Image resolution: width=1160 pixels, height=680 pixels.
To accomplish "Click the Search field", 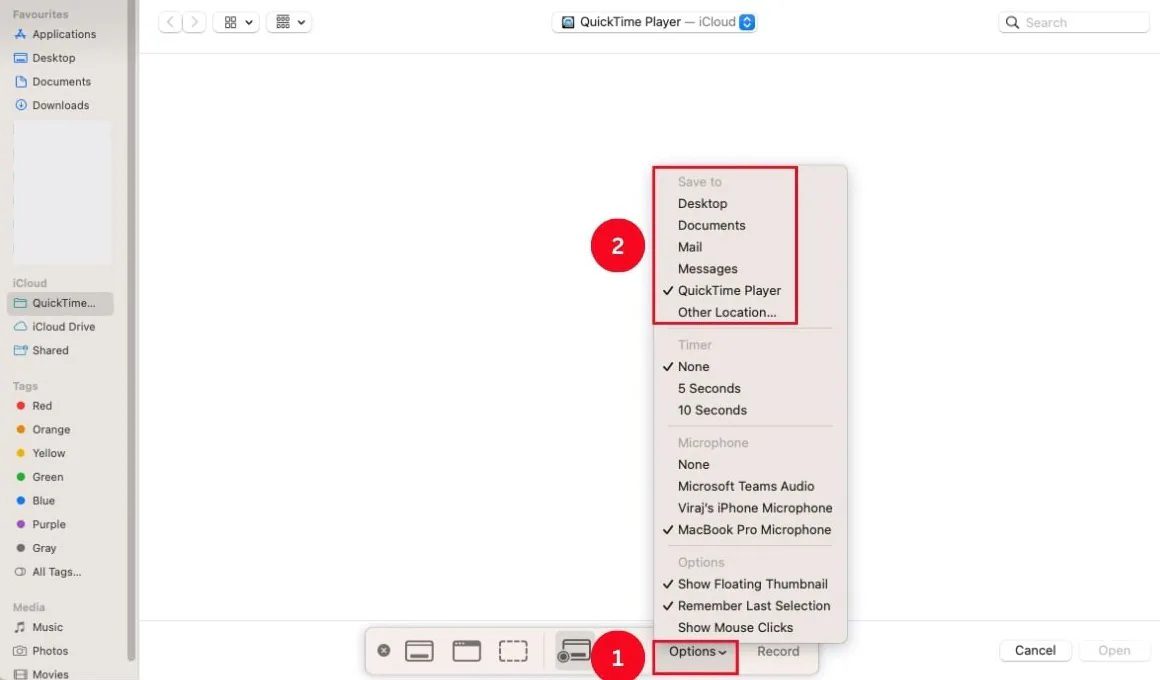I will pos(1073,22).
